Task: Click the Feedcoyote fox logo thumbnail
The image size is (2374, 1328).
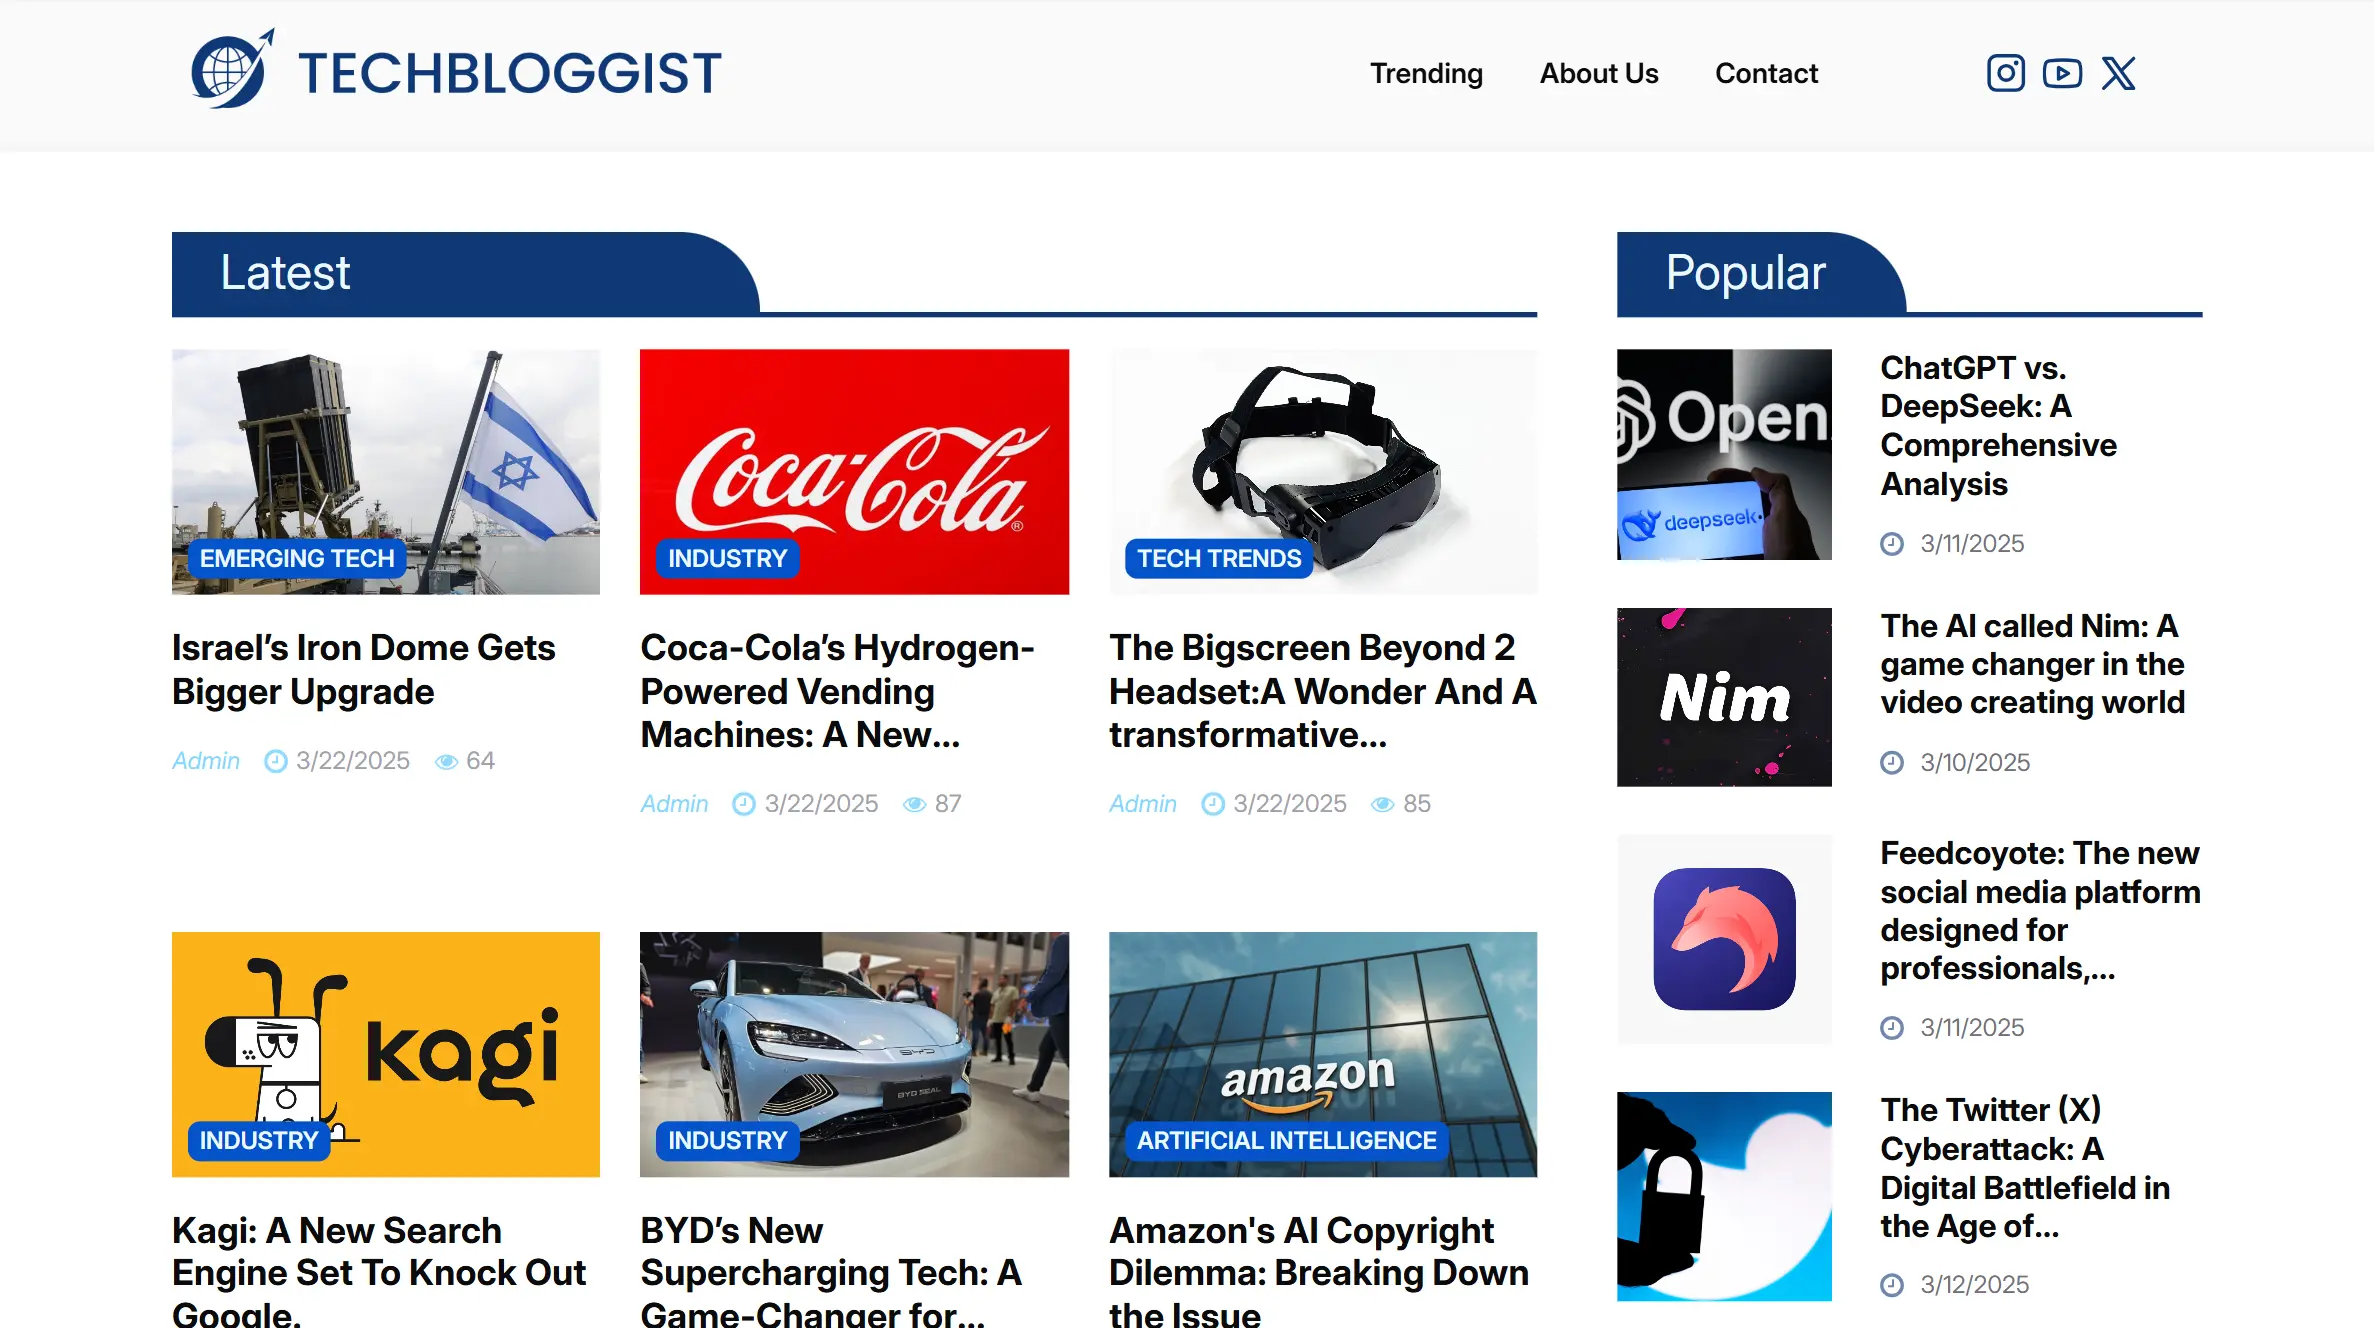Action: tap(1722, 938)
